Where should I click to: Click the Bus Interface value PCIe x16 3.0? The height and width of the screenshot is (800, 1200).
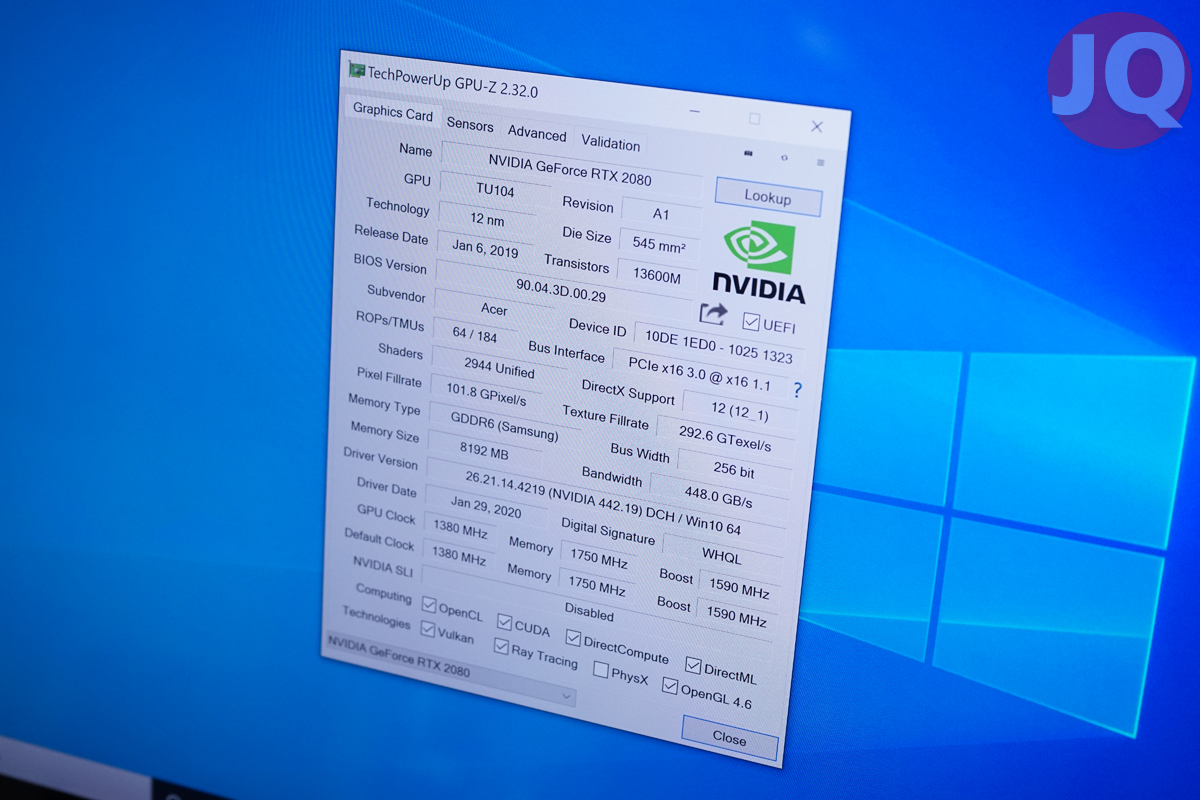[700, 373]
